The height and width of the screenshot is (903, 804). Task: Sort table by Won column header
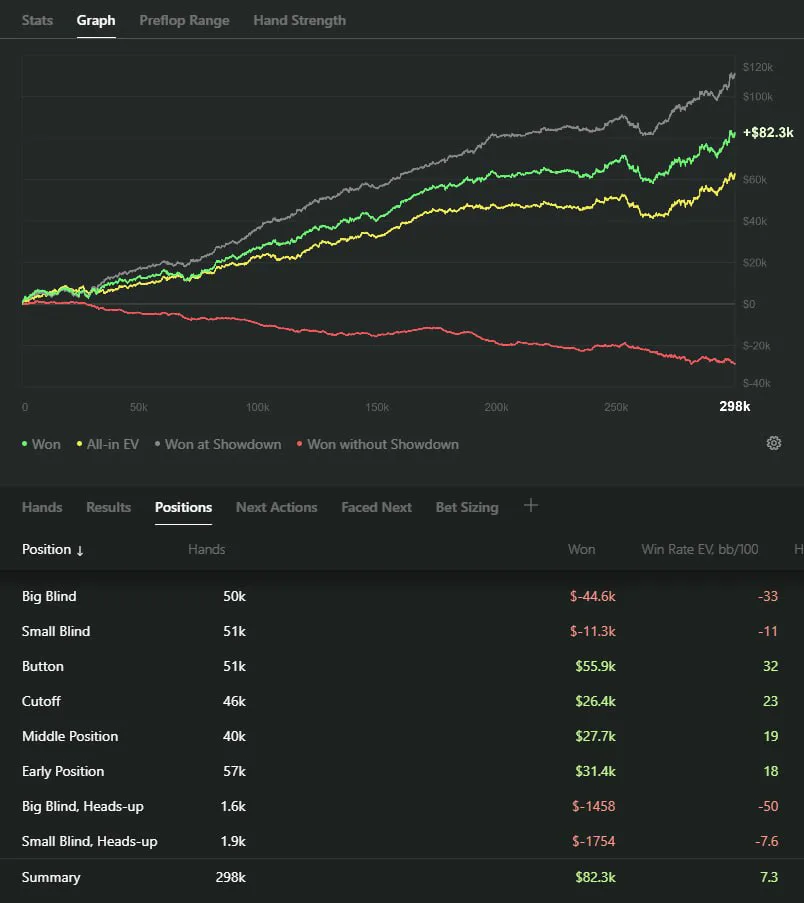click(x=582, y=549)
